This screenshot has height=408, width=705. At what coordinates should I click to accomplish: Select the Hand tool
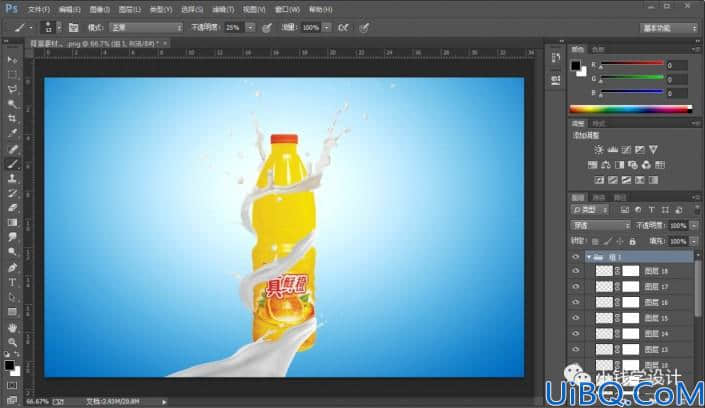point(12,327)
